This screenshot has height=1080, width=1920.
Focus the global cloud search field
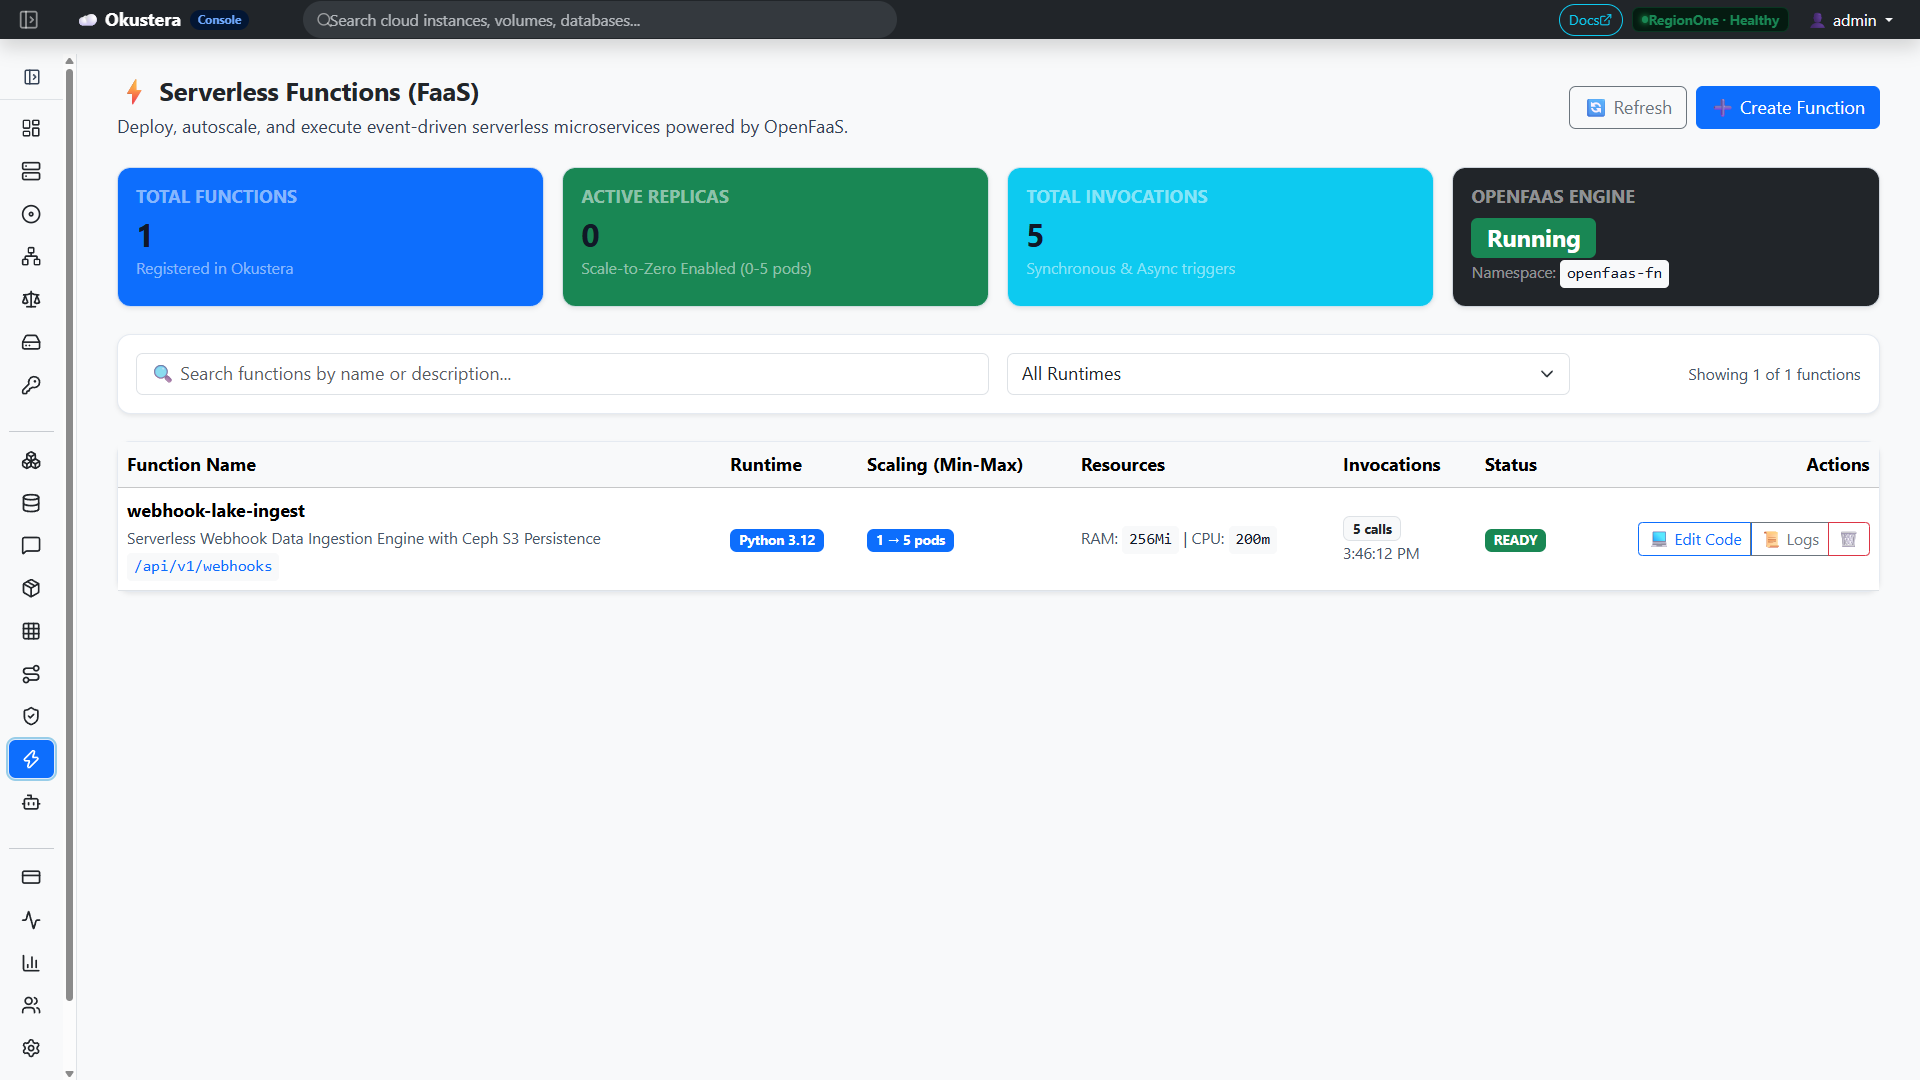click(600, 20)
